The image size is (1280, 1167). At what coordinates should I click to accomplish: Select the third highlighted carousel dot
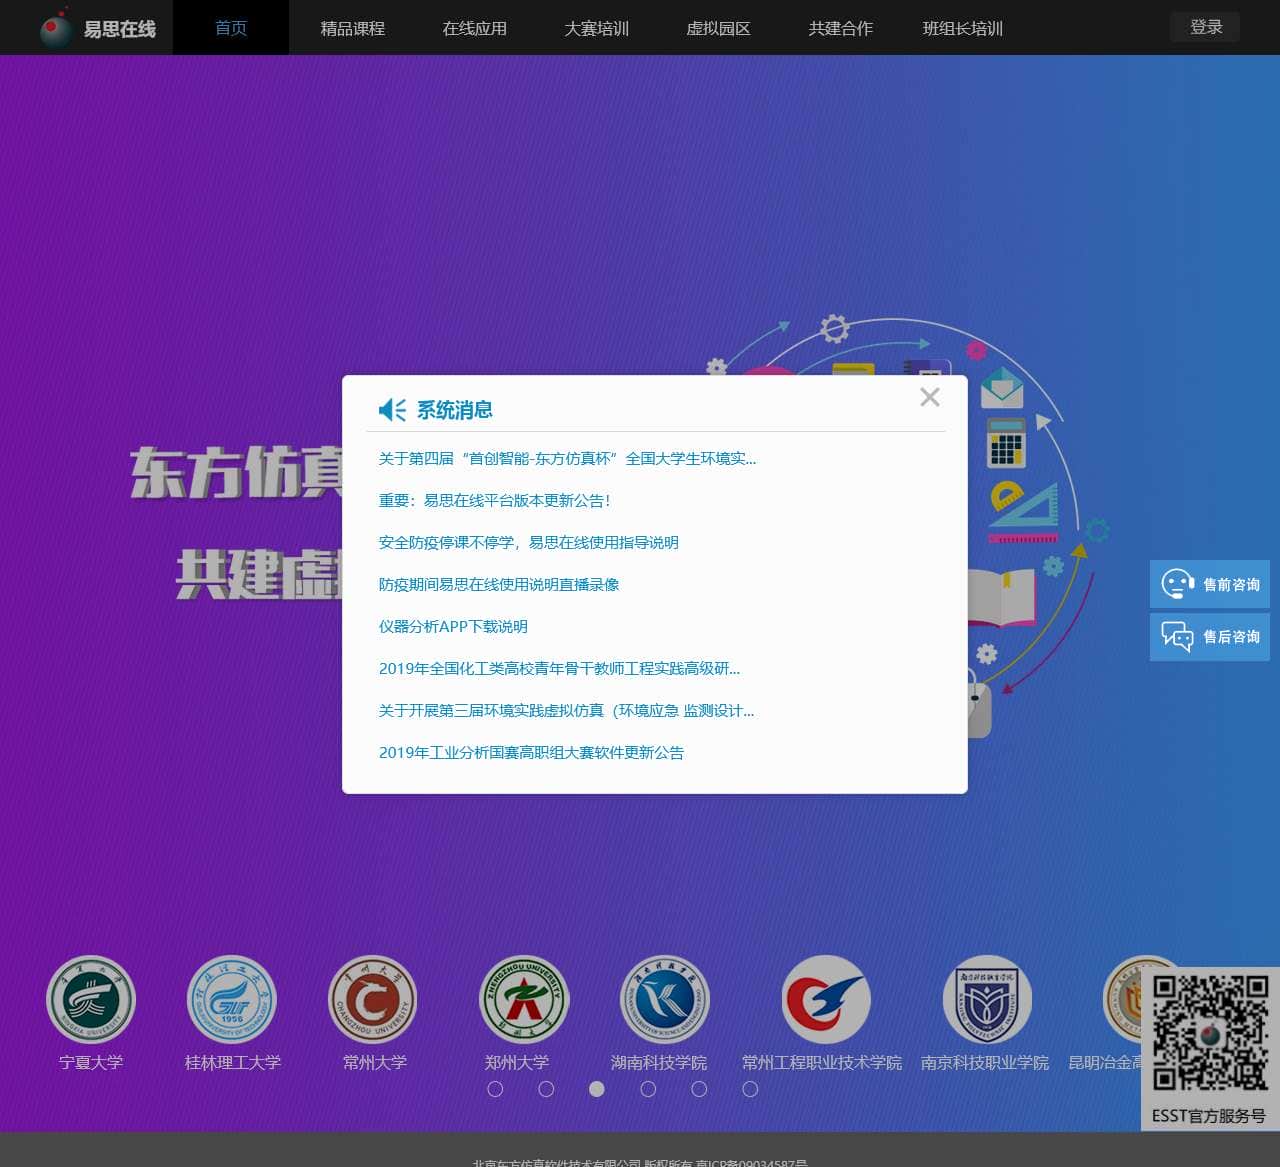point(597,1089)
